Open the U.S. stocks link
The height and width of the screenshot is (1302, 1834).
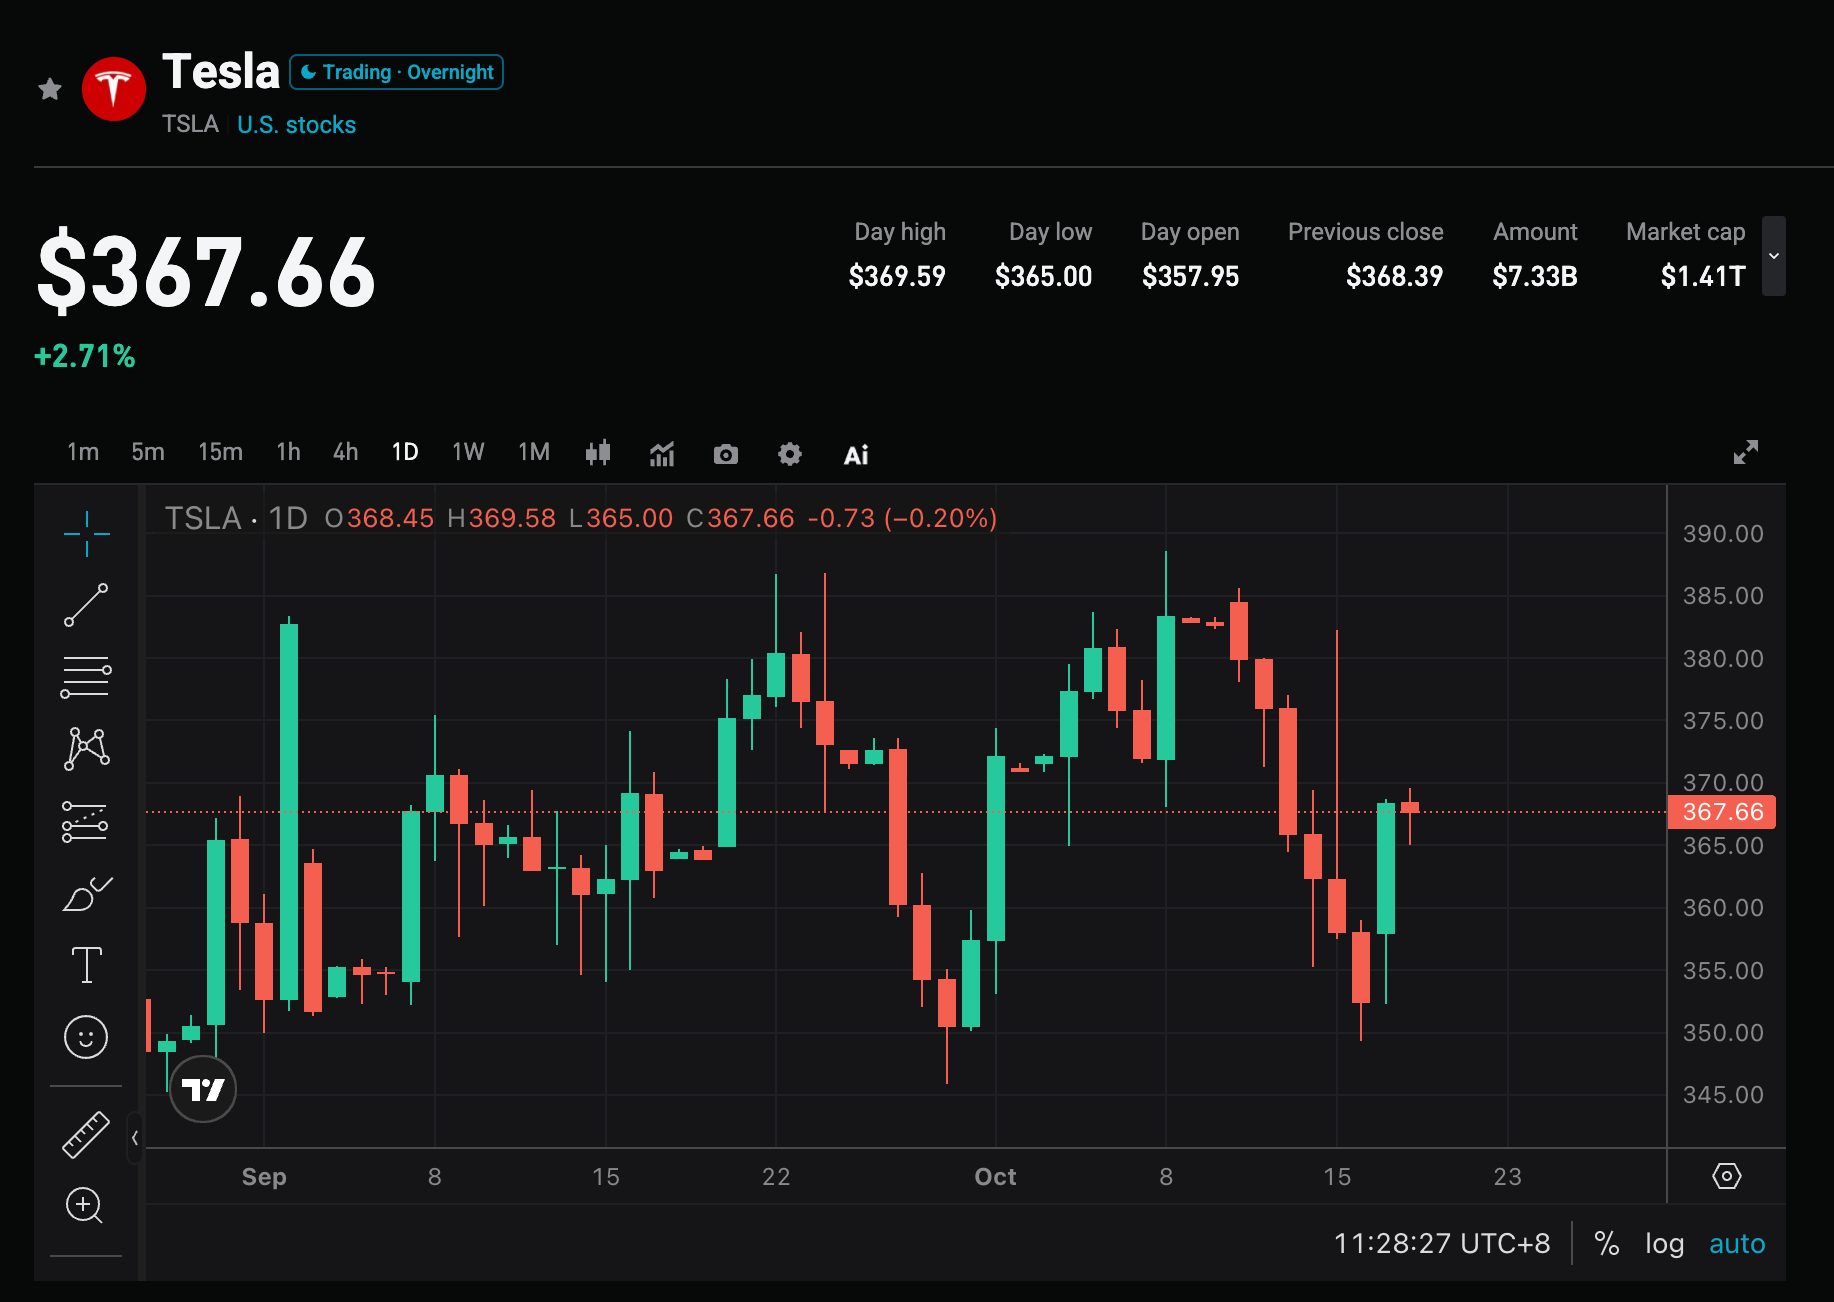pos(296,124)
